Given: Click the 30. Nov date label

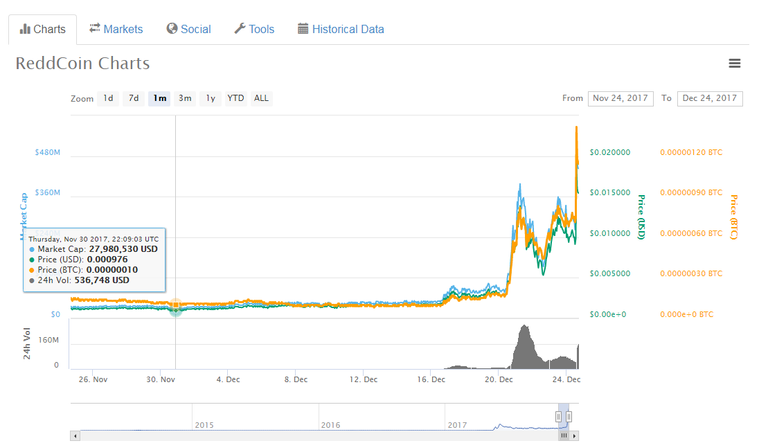Looking at the screenshot, I should [x=161, y=379].
